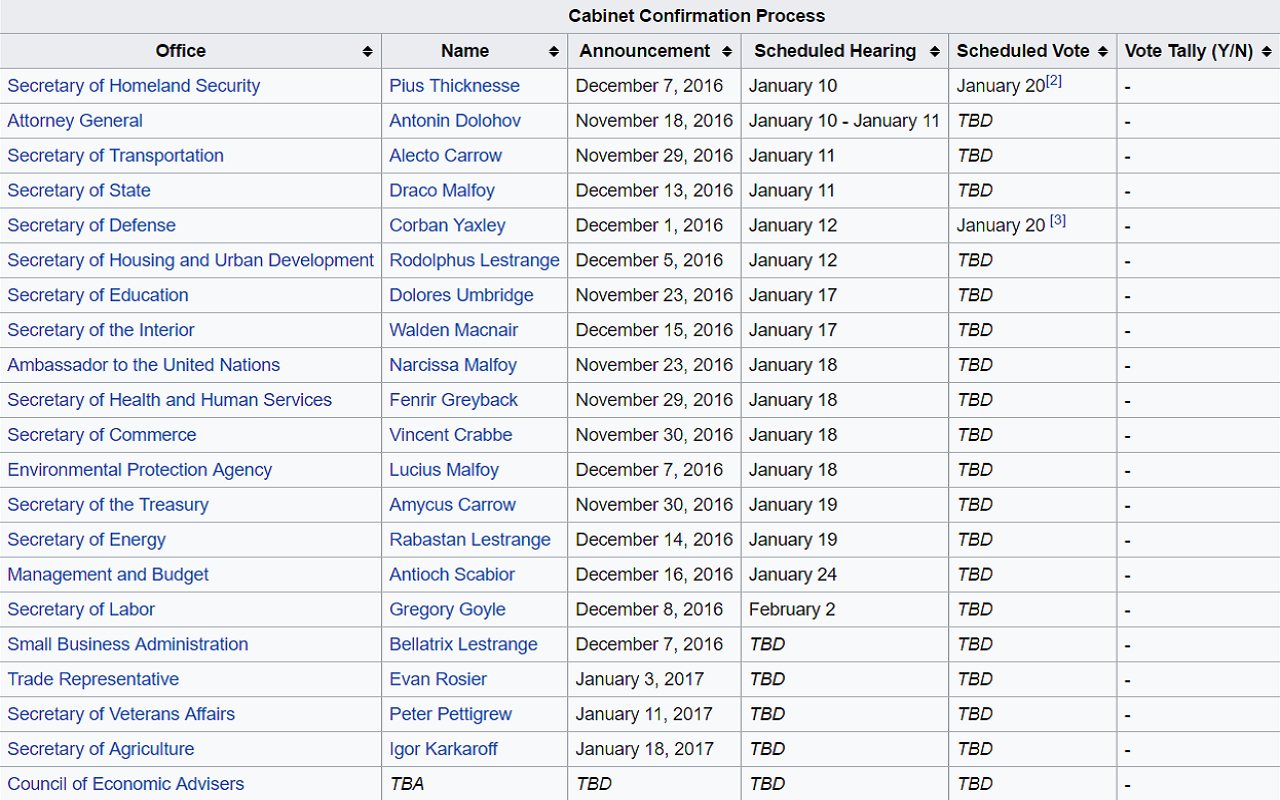The image size is (1280, 800).
Task: Open Environmental Protection Agency link
Action: pos(139,470)
